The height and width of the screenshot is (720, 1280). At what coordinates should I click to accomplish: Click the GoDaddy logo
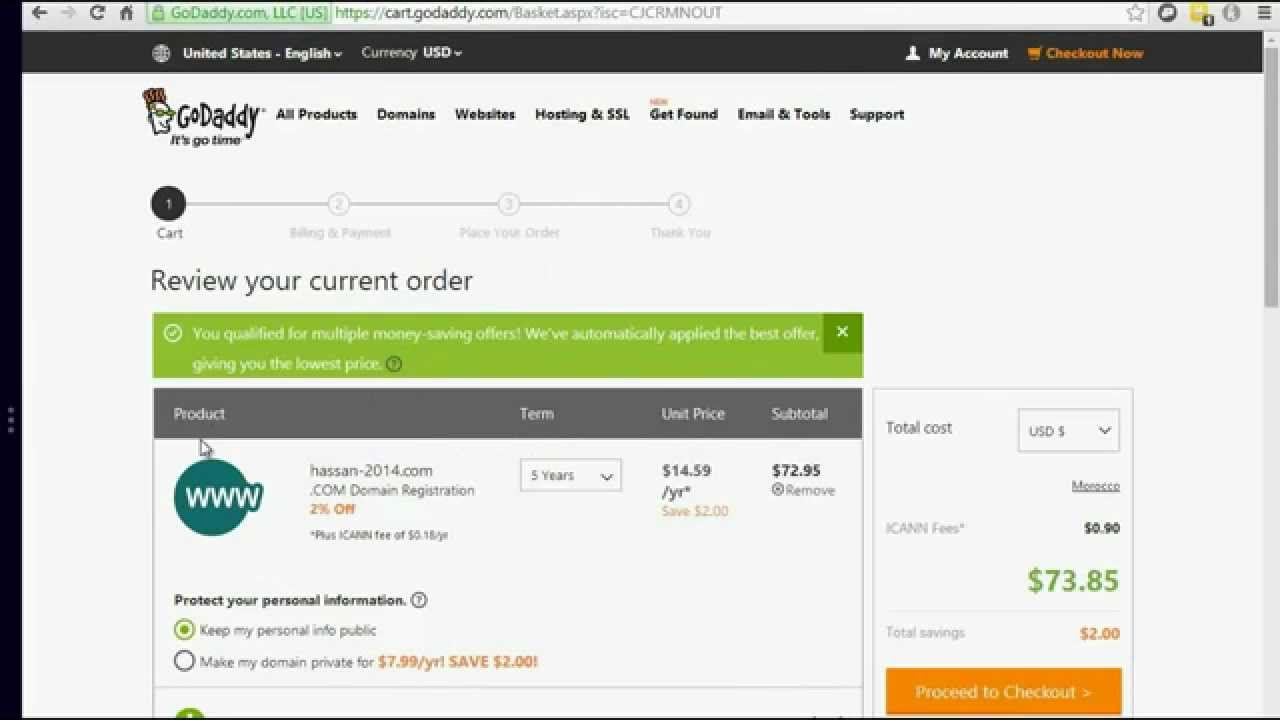204,118
